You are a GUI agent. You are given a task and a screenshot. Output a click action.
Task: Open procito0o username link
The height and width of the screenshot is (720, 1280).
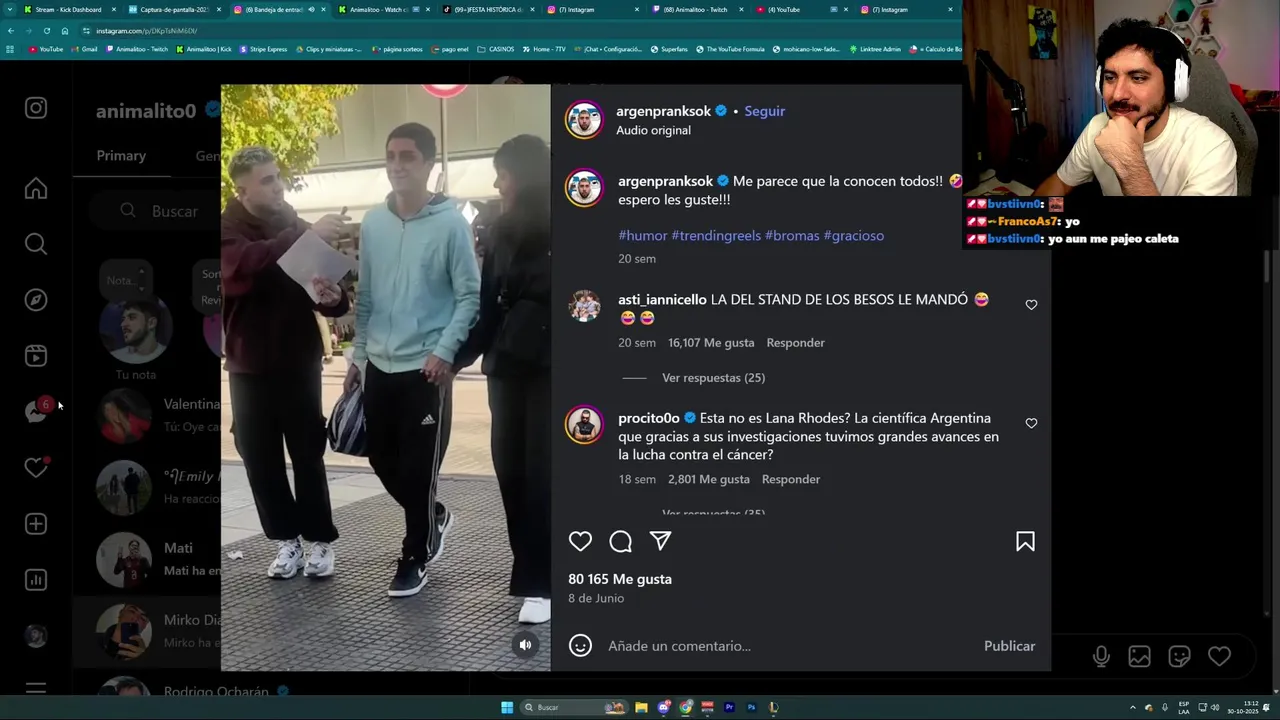click(648, 418)
